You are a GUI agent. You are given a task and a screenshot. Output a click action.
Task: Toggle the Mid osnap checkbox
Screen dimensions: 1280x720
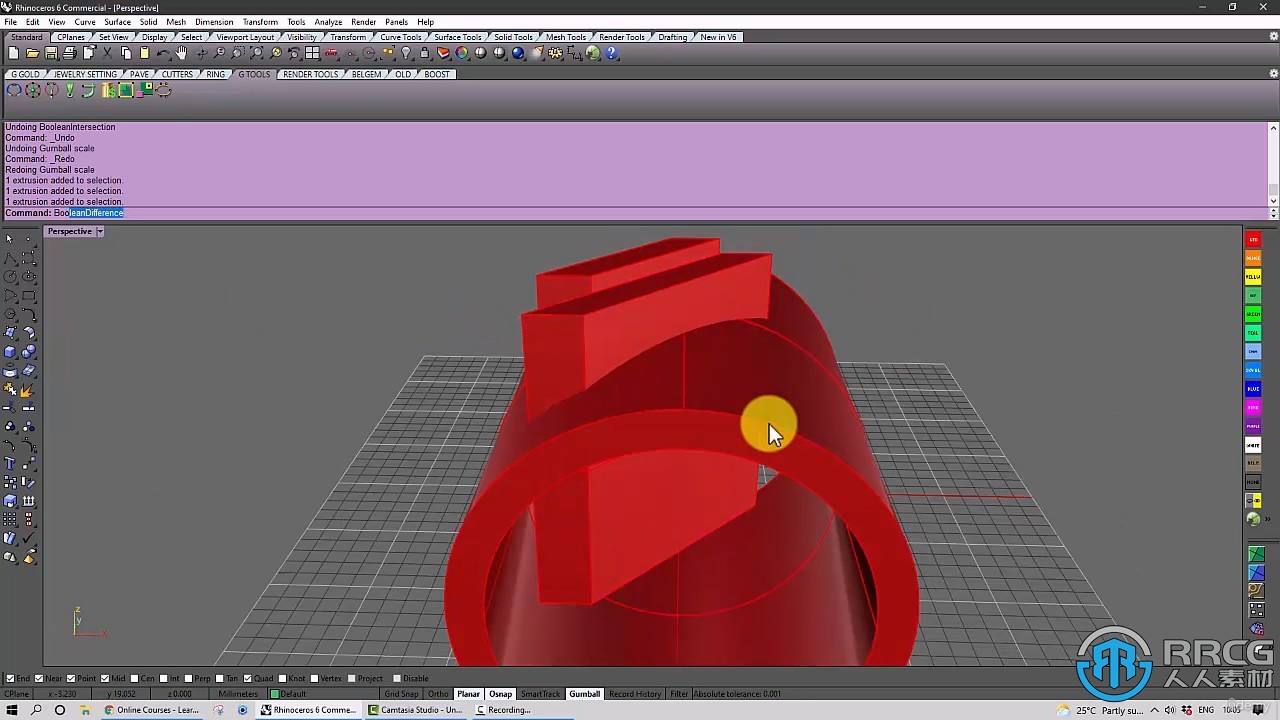[106, 678]
